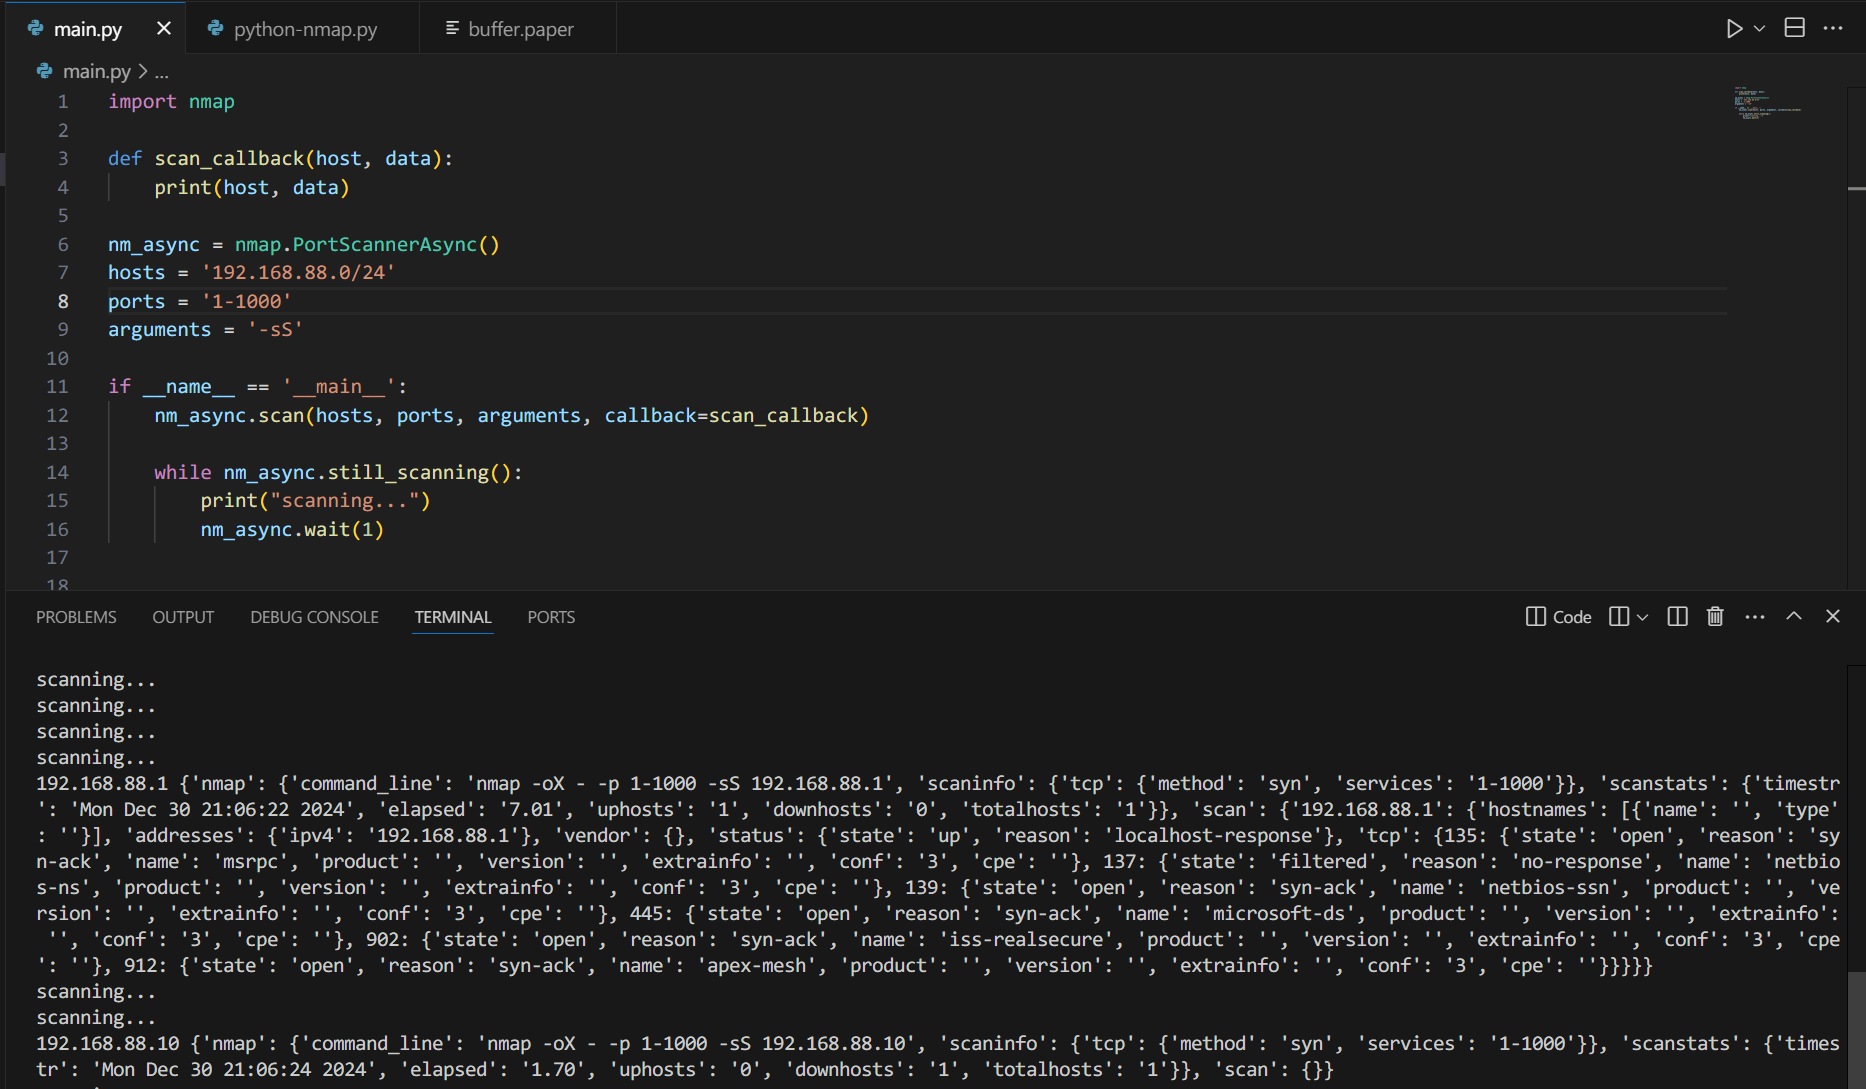Viewport: 1866px width, 1089px height.
Task: Click the Code terminal profile button
Action: pos(1558,617)
